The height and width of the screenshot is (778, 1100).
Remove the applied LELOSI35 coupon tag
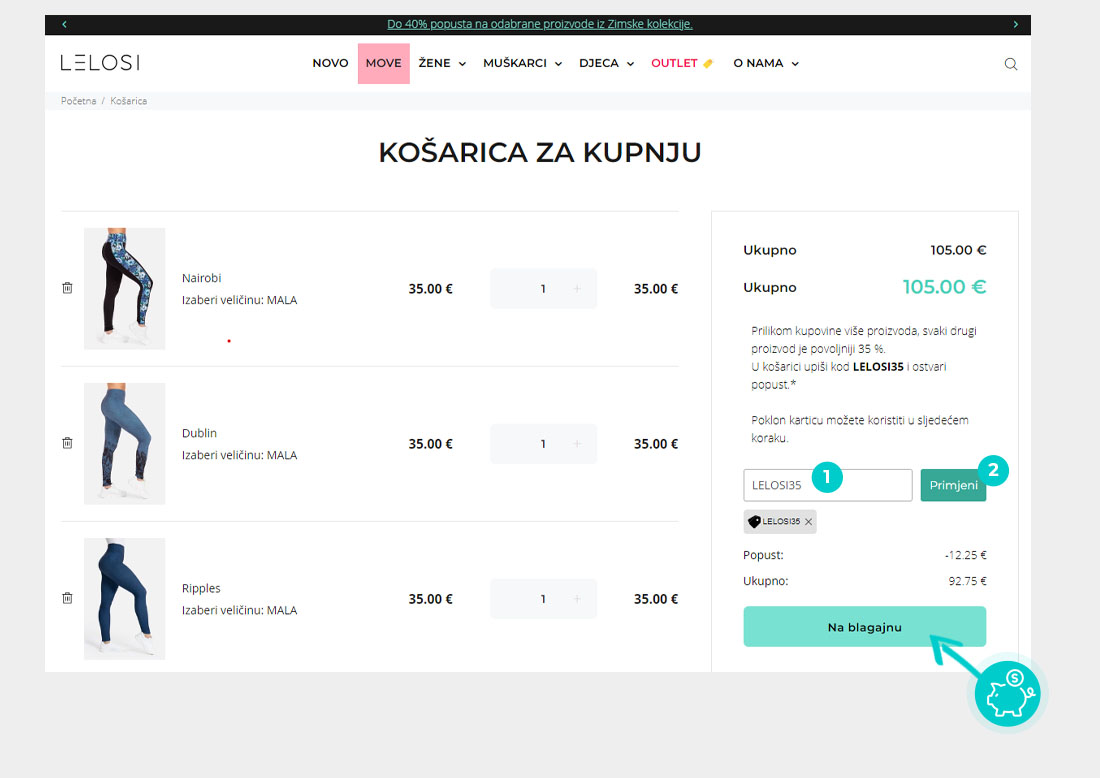pos(809,522)
